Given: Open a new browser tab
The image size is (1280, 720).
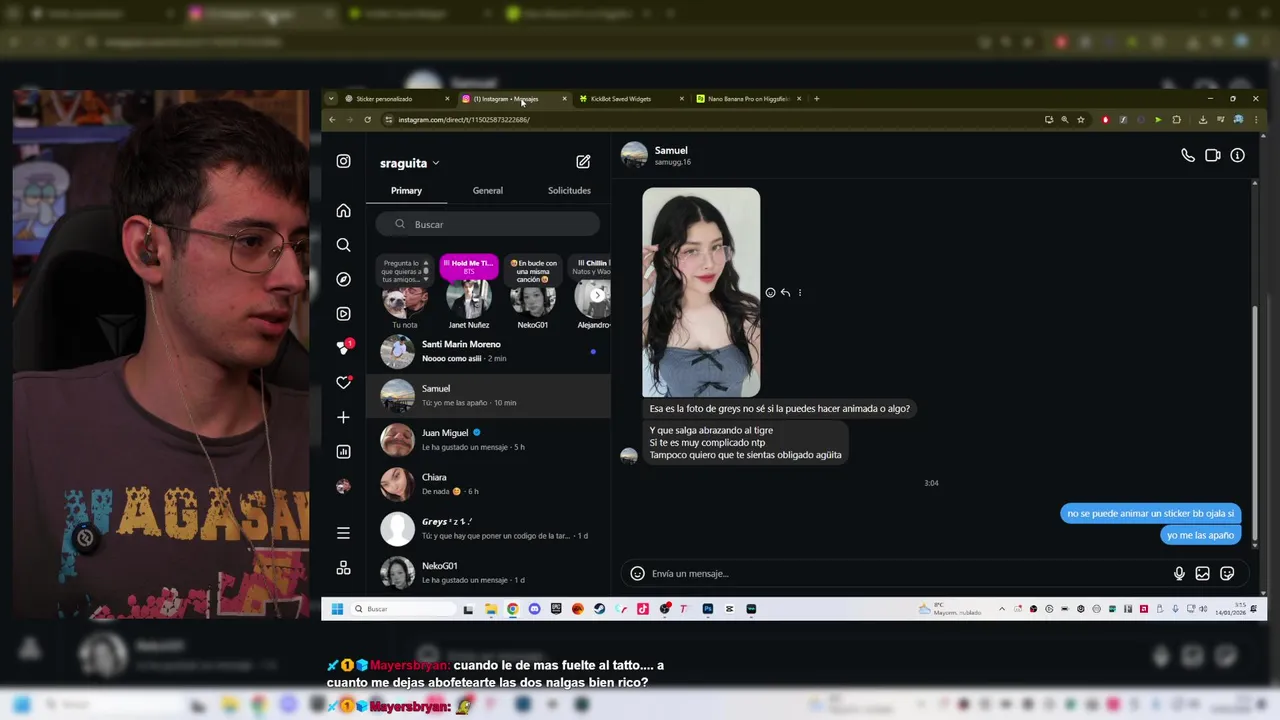Looking at the screenshot, I should [817, 99].
